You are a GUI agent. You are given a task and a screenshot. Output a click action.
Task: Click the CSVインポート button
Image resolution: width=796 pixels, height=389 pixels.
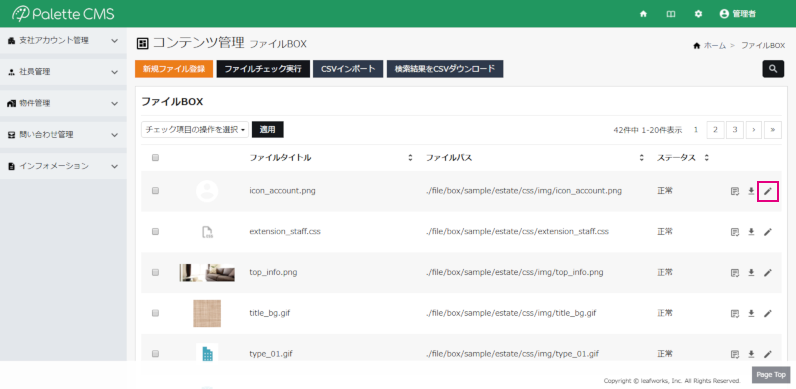tap(348, 69)
